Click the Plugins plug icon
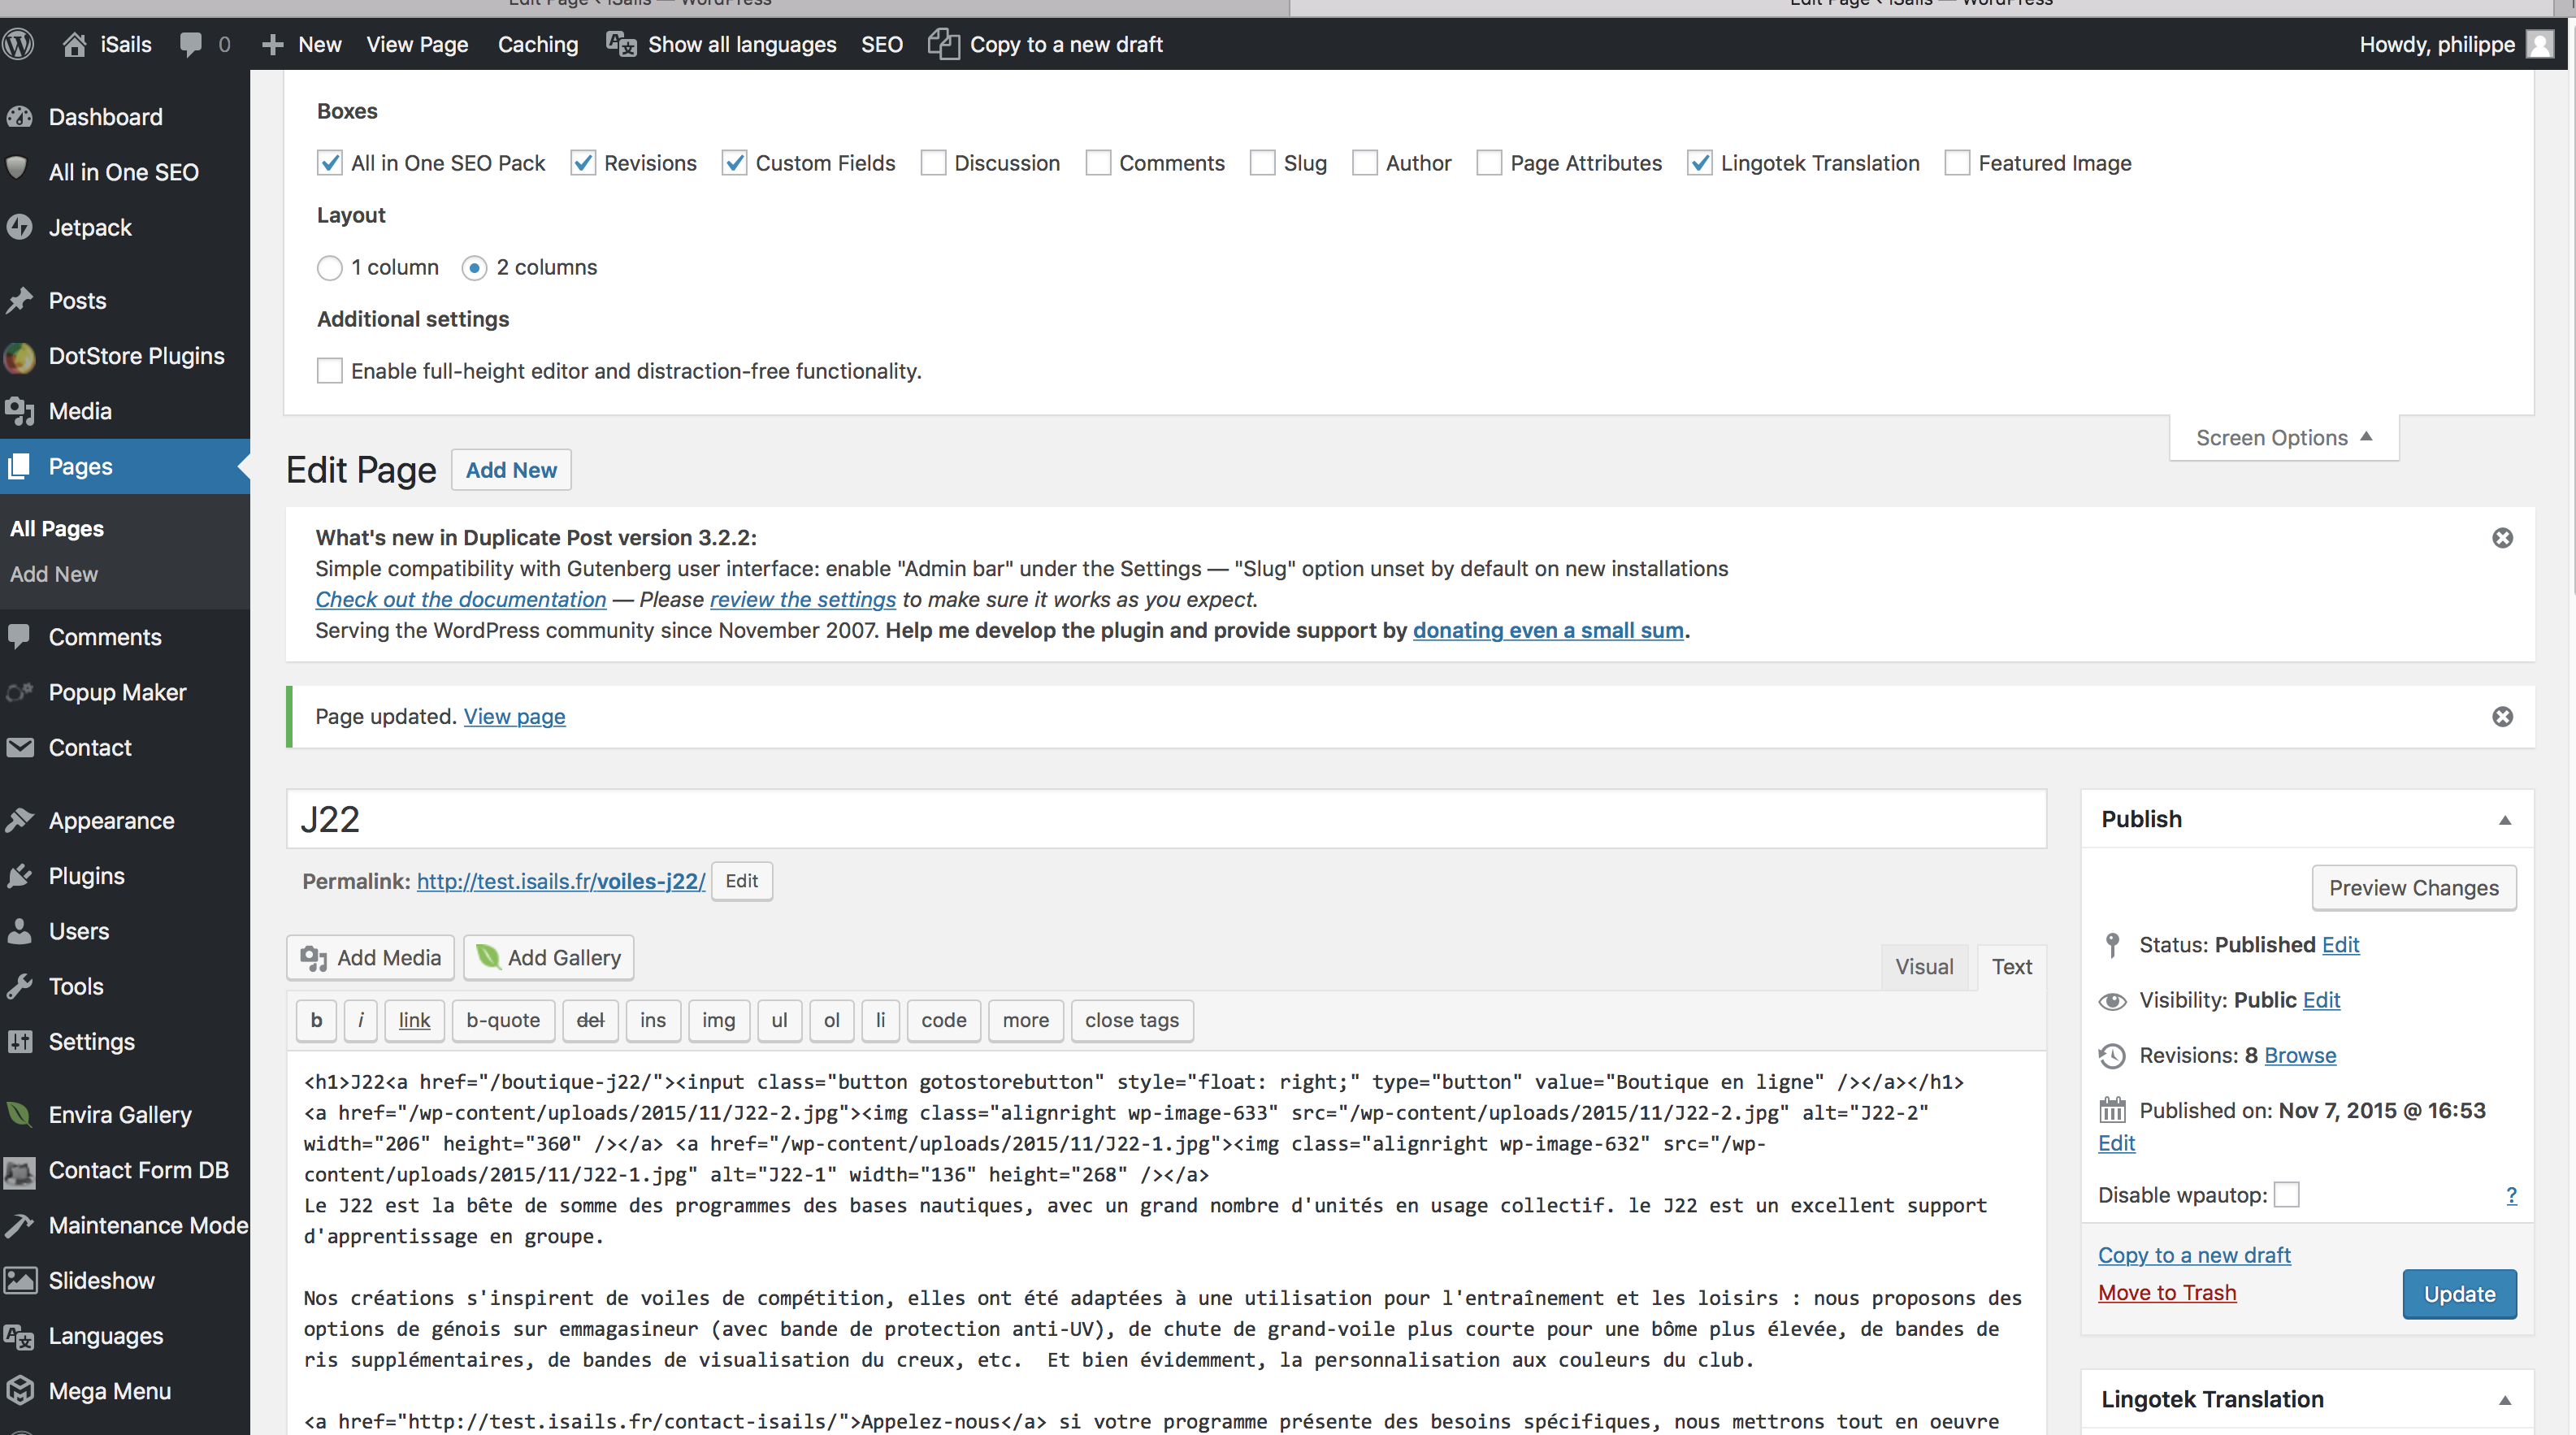 pyautogui.click(x=19, y=876)
